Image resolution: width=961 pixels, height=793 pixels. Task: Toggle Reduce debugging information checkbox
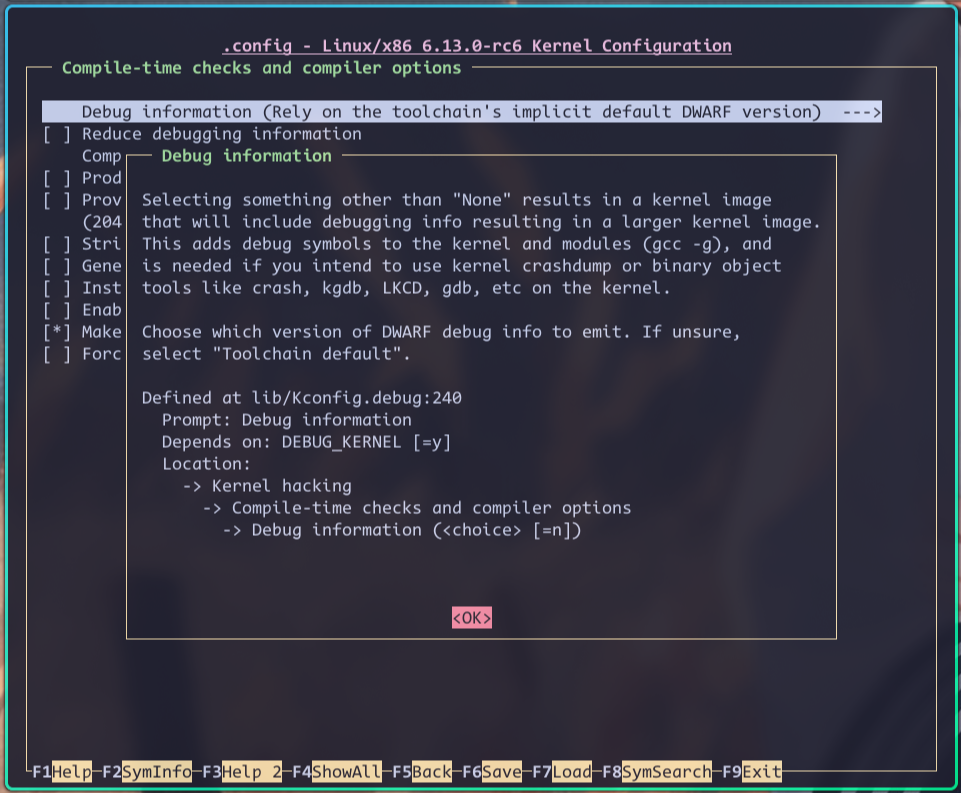click(56, 134)
